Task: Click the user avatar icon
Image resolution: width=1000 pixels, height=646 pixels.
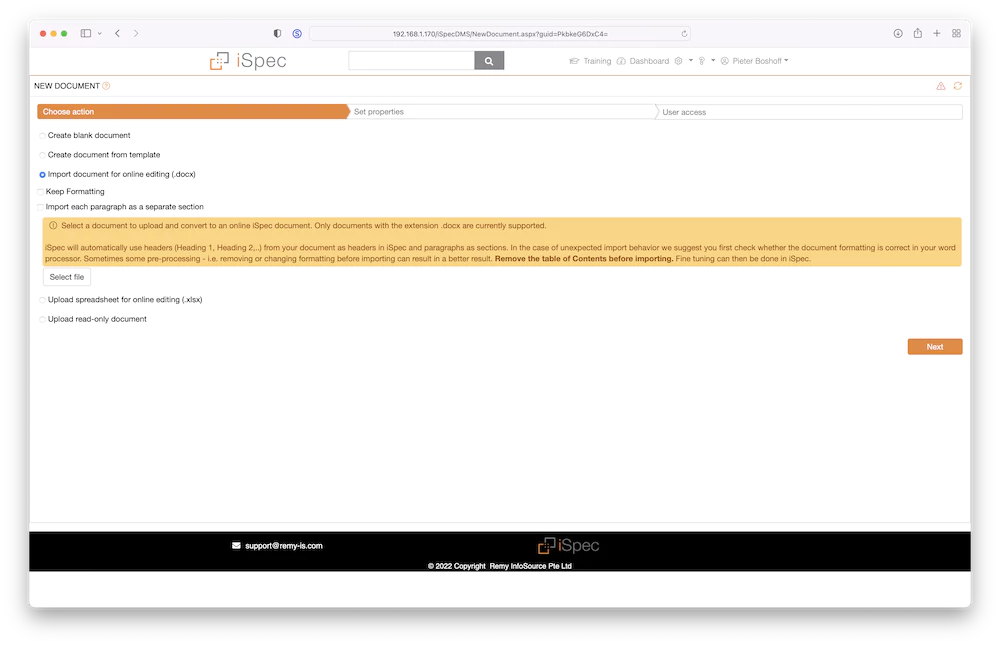Action: pos(724,61)
